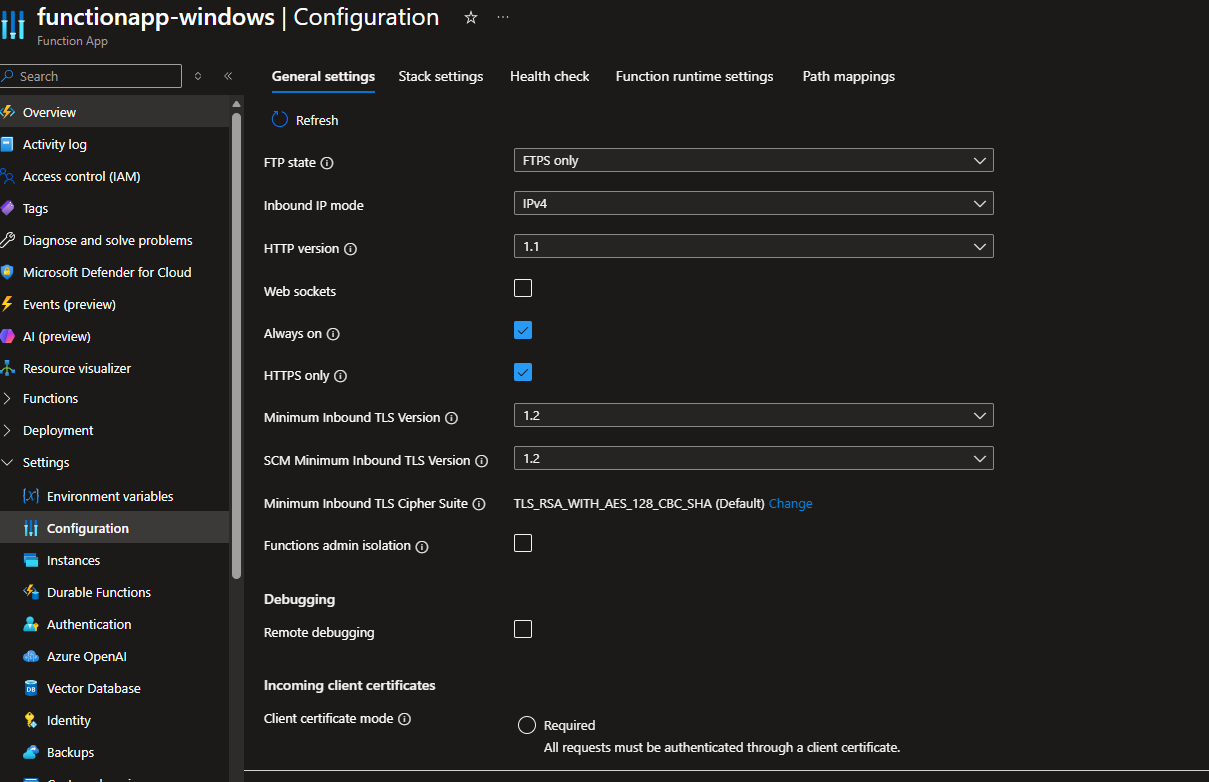Click the Always on info icon

[x=333, y=334]
